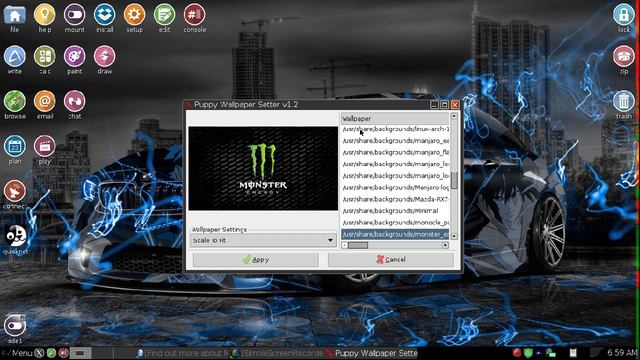The height and width of the screenshot is (360, 640).
Task: Click the wallpaper list scroll-down arrow
Action: click(x=454, y=237)
